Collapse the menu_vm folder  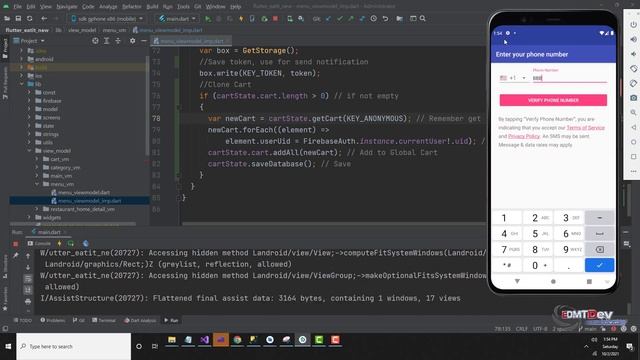(37, 184)
